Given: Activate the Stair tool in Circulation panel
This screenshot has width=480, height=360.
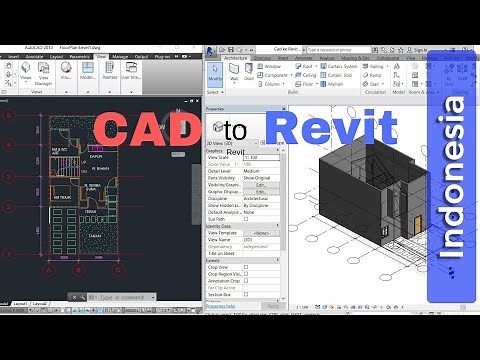Looking at the screenshot, I should pyautogui.click(x=371, y=84).
